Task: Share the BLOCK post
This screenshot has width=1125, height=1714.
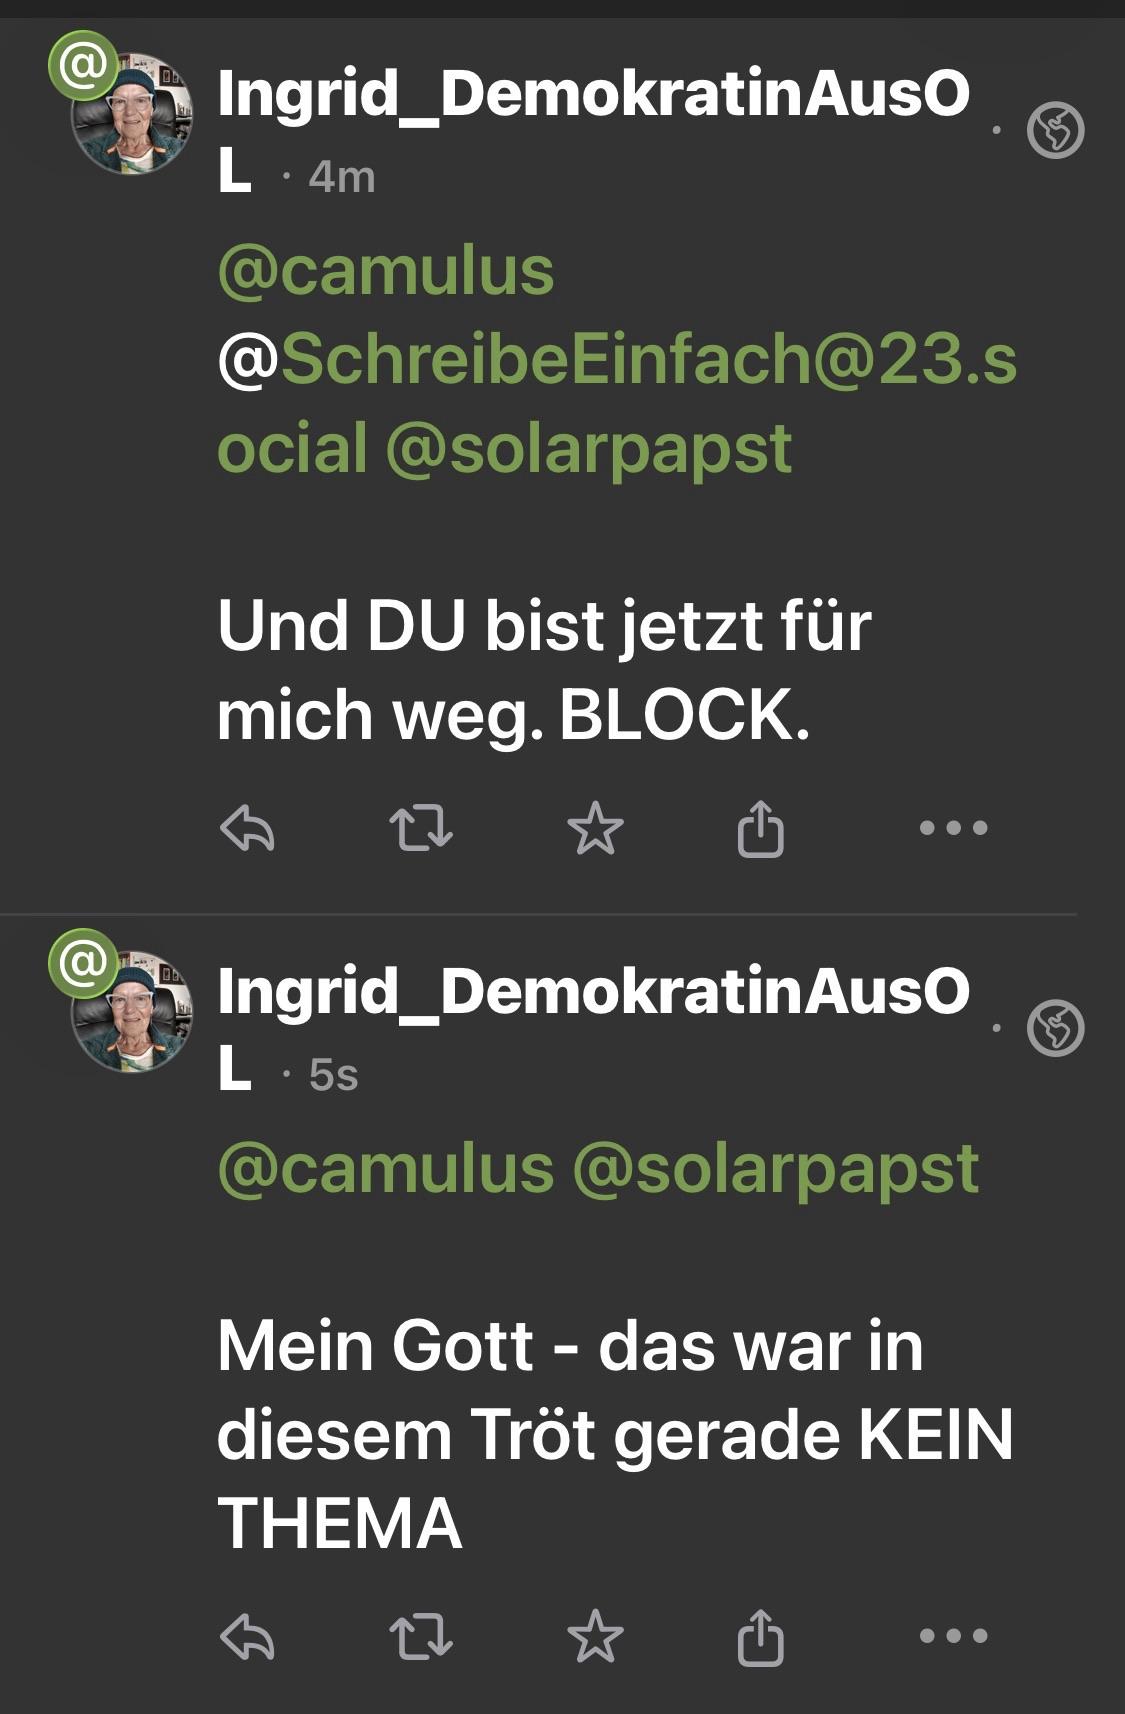Action: (760, 829)
